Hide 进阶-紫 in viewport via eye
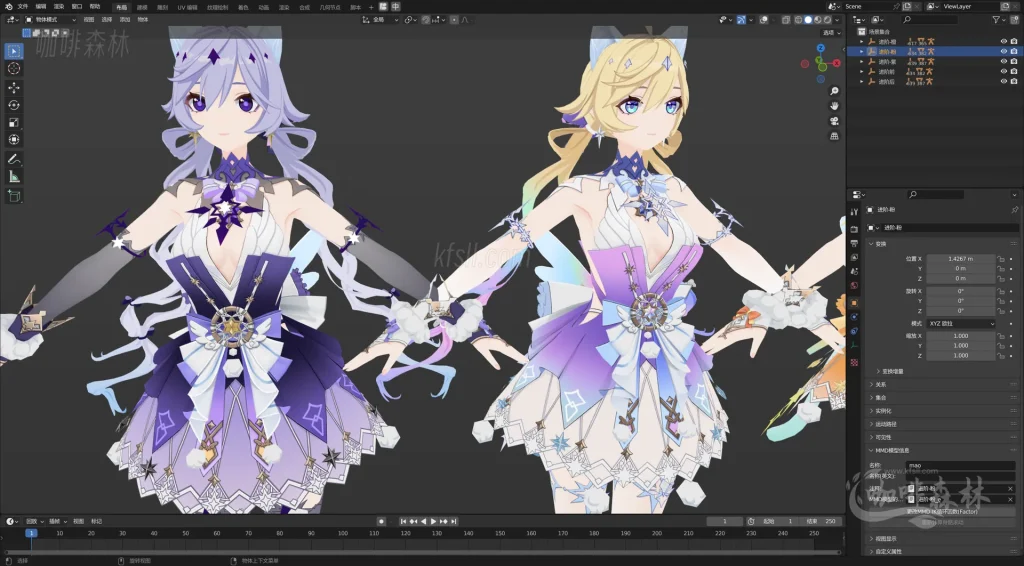The height and width of the screenshot is (566, 1024). click(x=1004, y=61)
